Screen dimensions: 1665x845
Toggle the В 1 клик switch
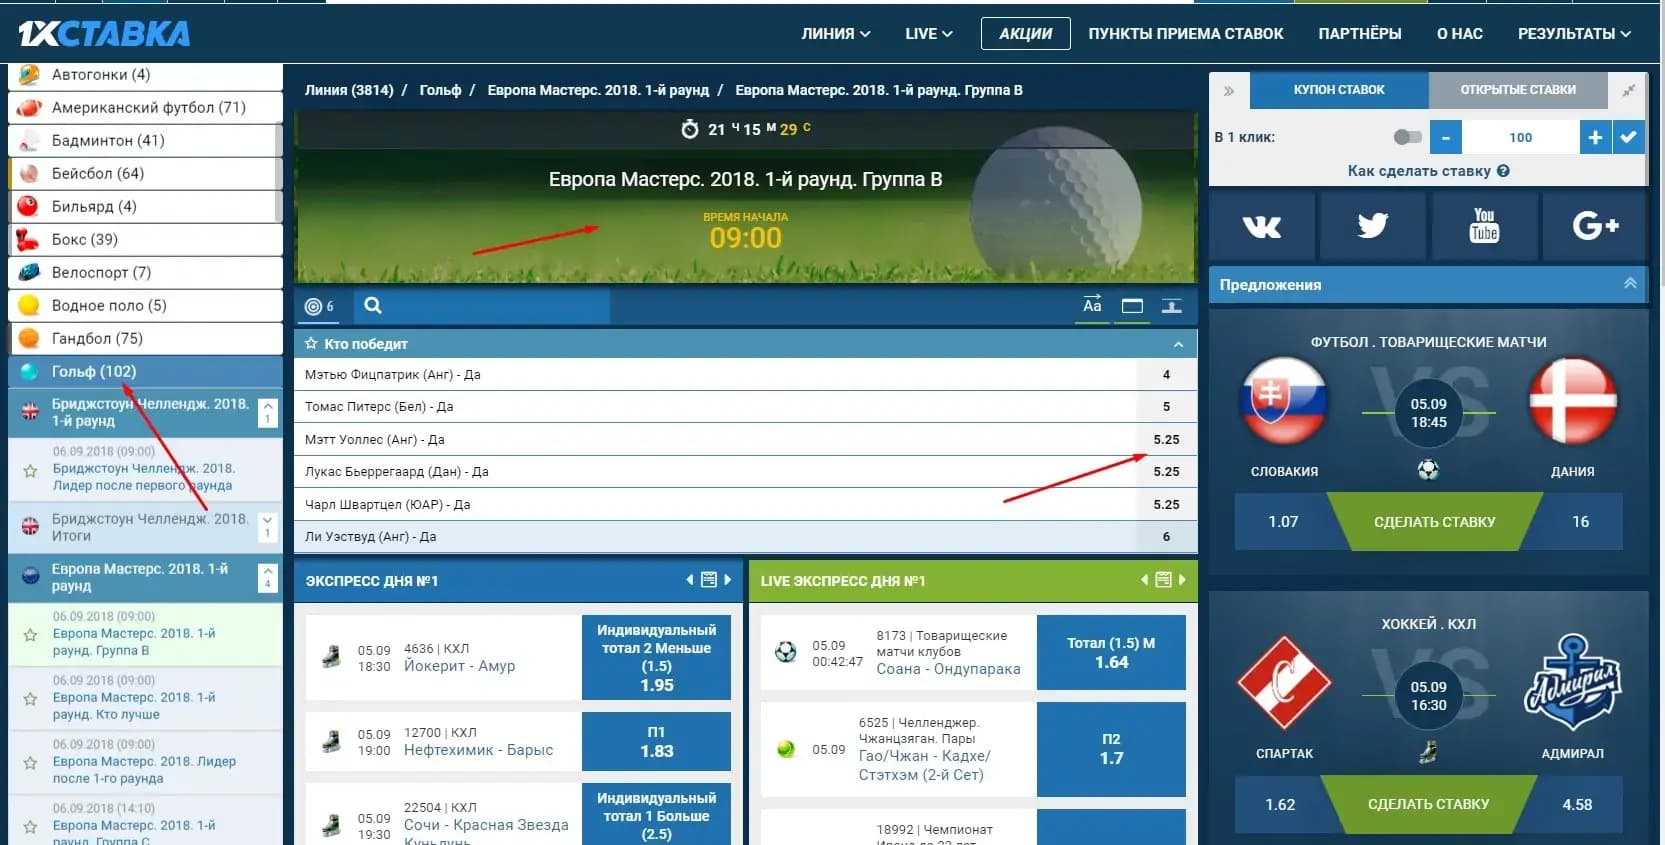(1407, 137)
